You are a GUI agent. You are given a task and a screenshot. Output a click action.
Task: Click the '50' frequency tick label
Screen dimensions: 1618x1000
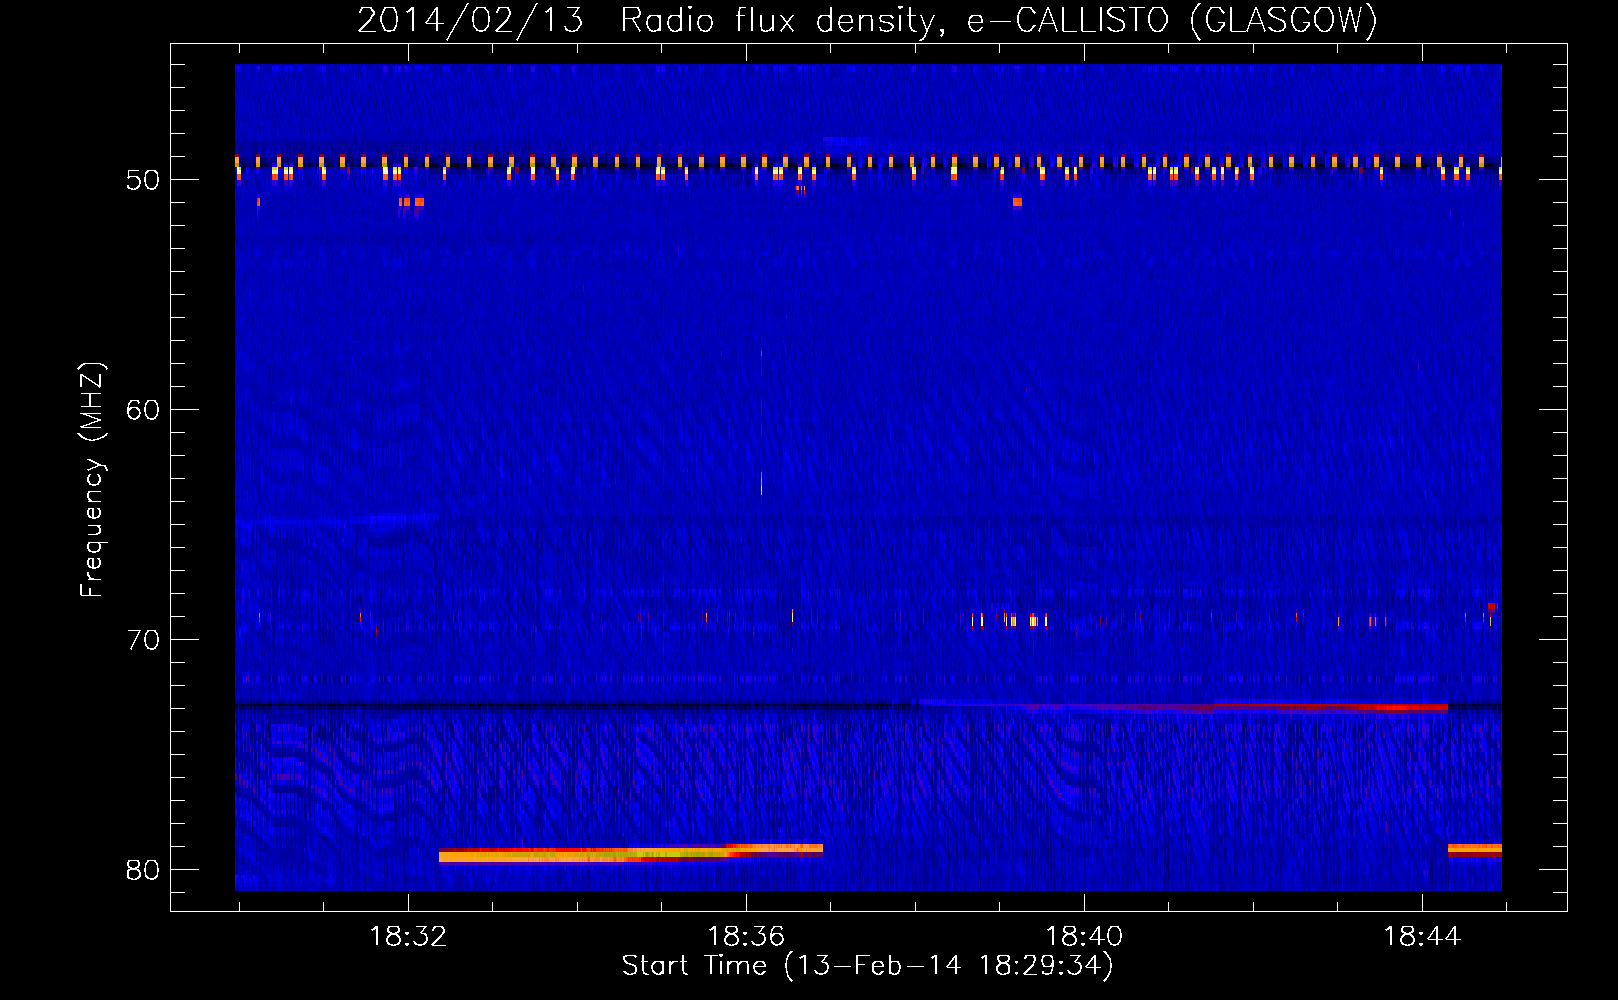tap(143, 180)
